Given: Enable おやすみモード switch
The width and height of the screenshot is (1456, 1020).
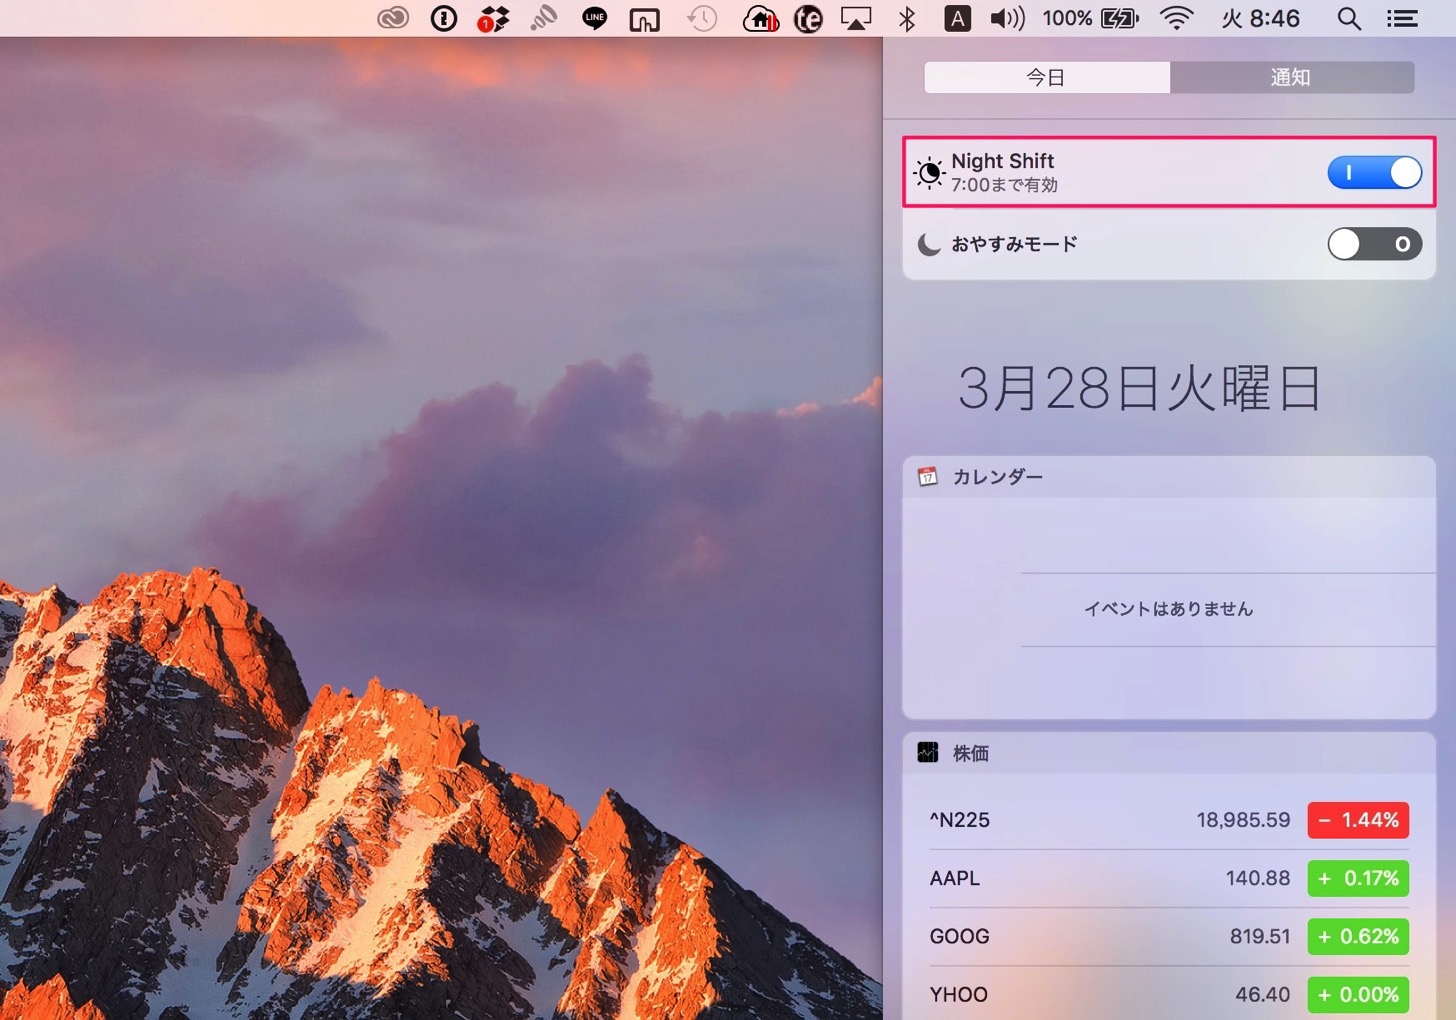Looking at the screenshot, I should [x=1375, y=244].
